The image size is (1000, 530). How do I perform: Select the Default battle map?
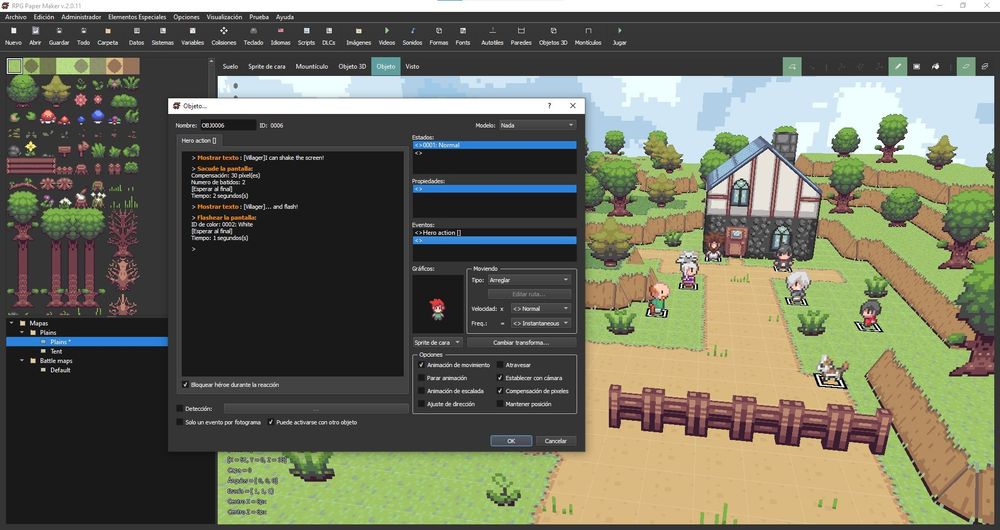(x=60, y=370)
